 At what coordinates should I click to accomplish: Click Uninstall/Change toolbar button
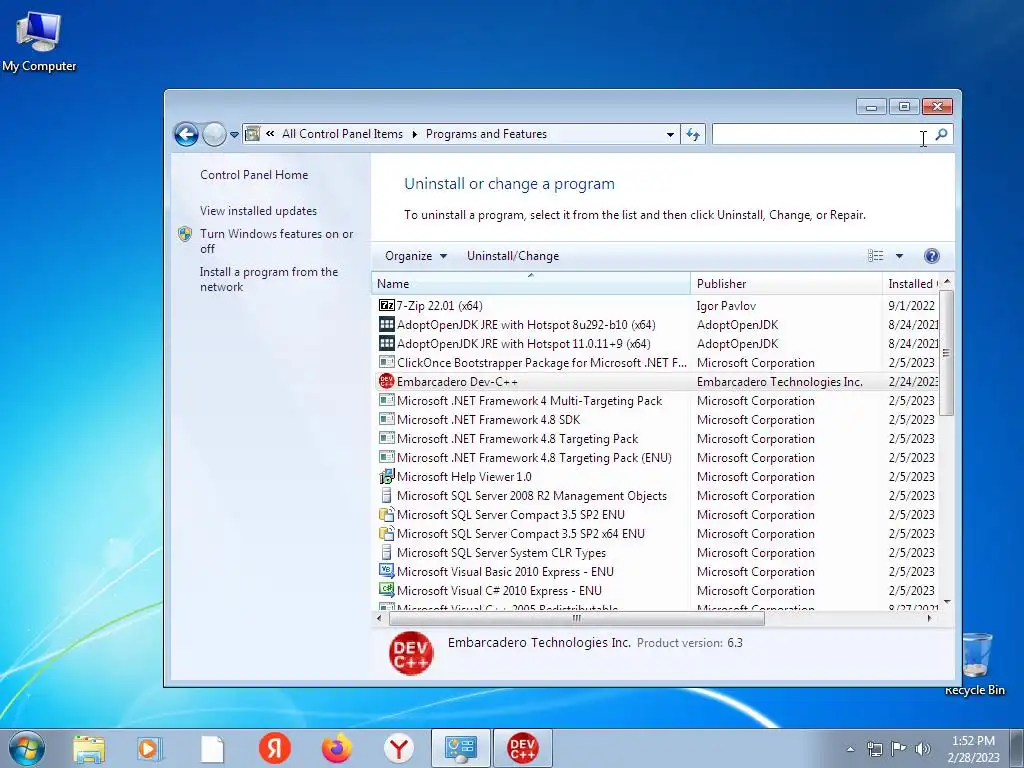coord(513,256)
